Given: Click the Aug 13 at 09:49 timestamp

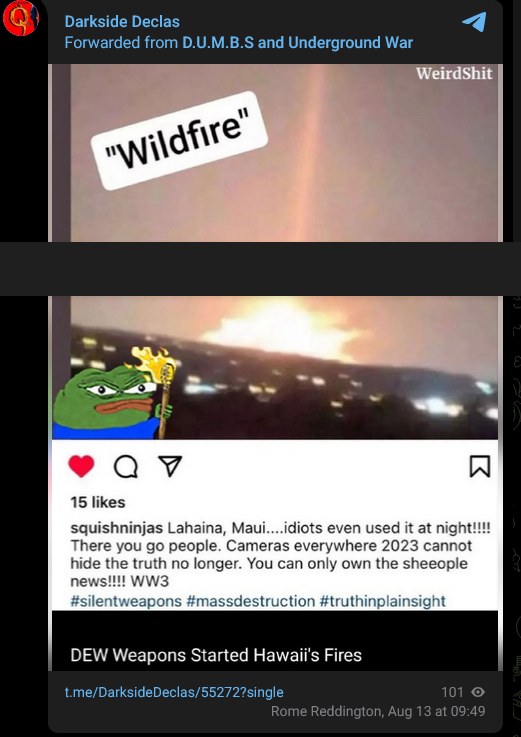Looking at the screenshot, I should pos(436,711).
